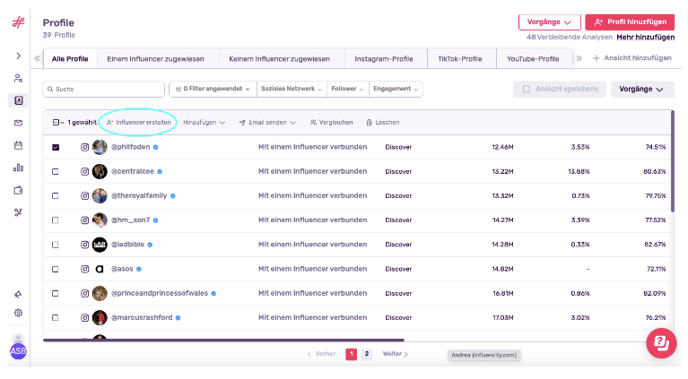Open the Soziales Netzwerk filter dropdown

291,89
